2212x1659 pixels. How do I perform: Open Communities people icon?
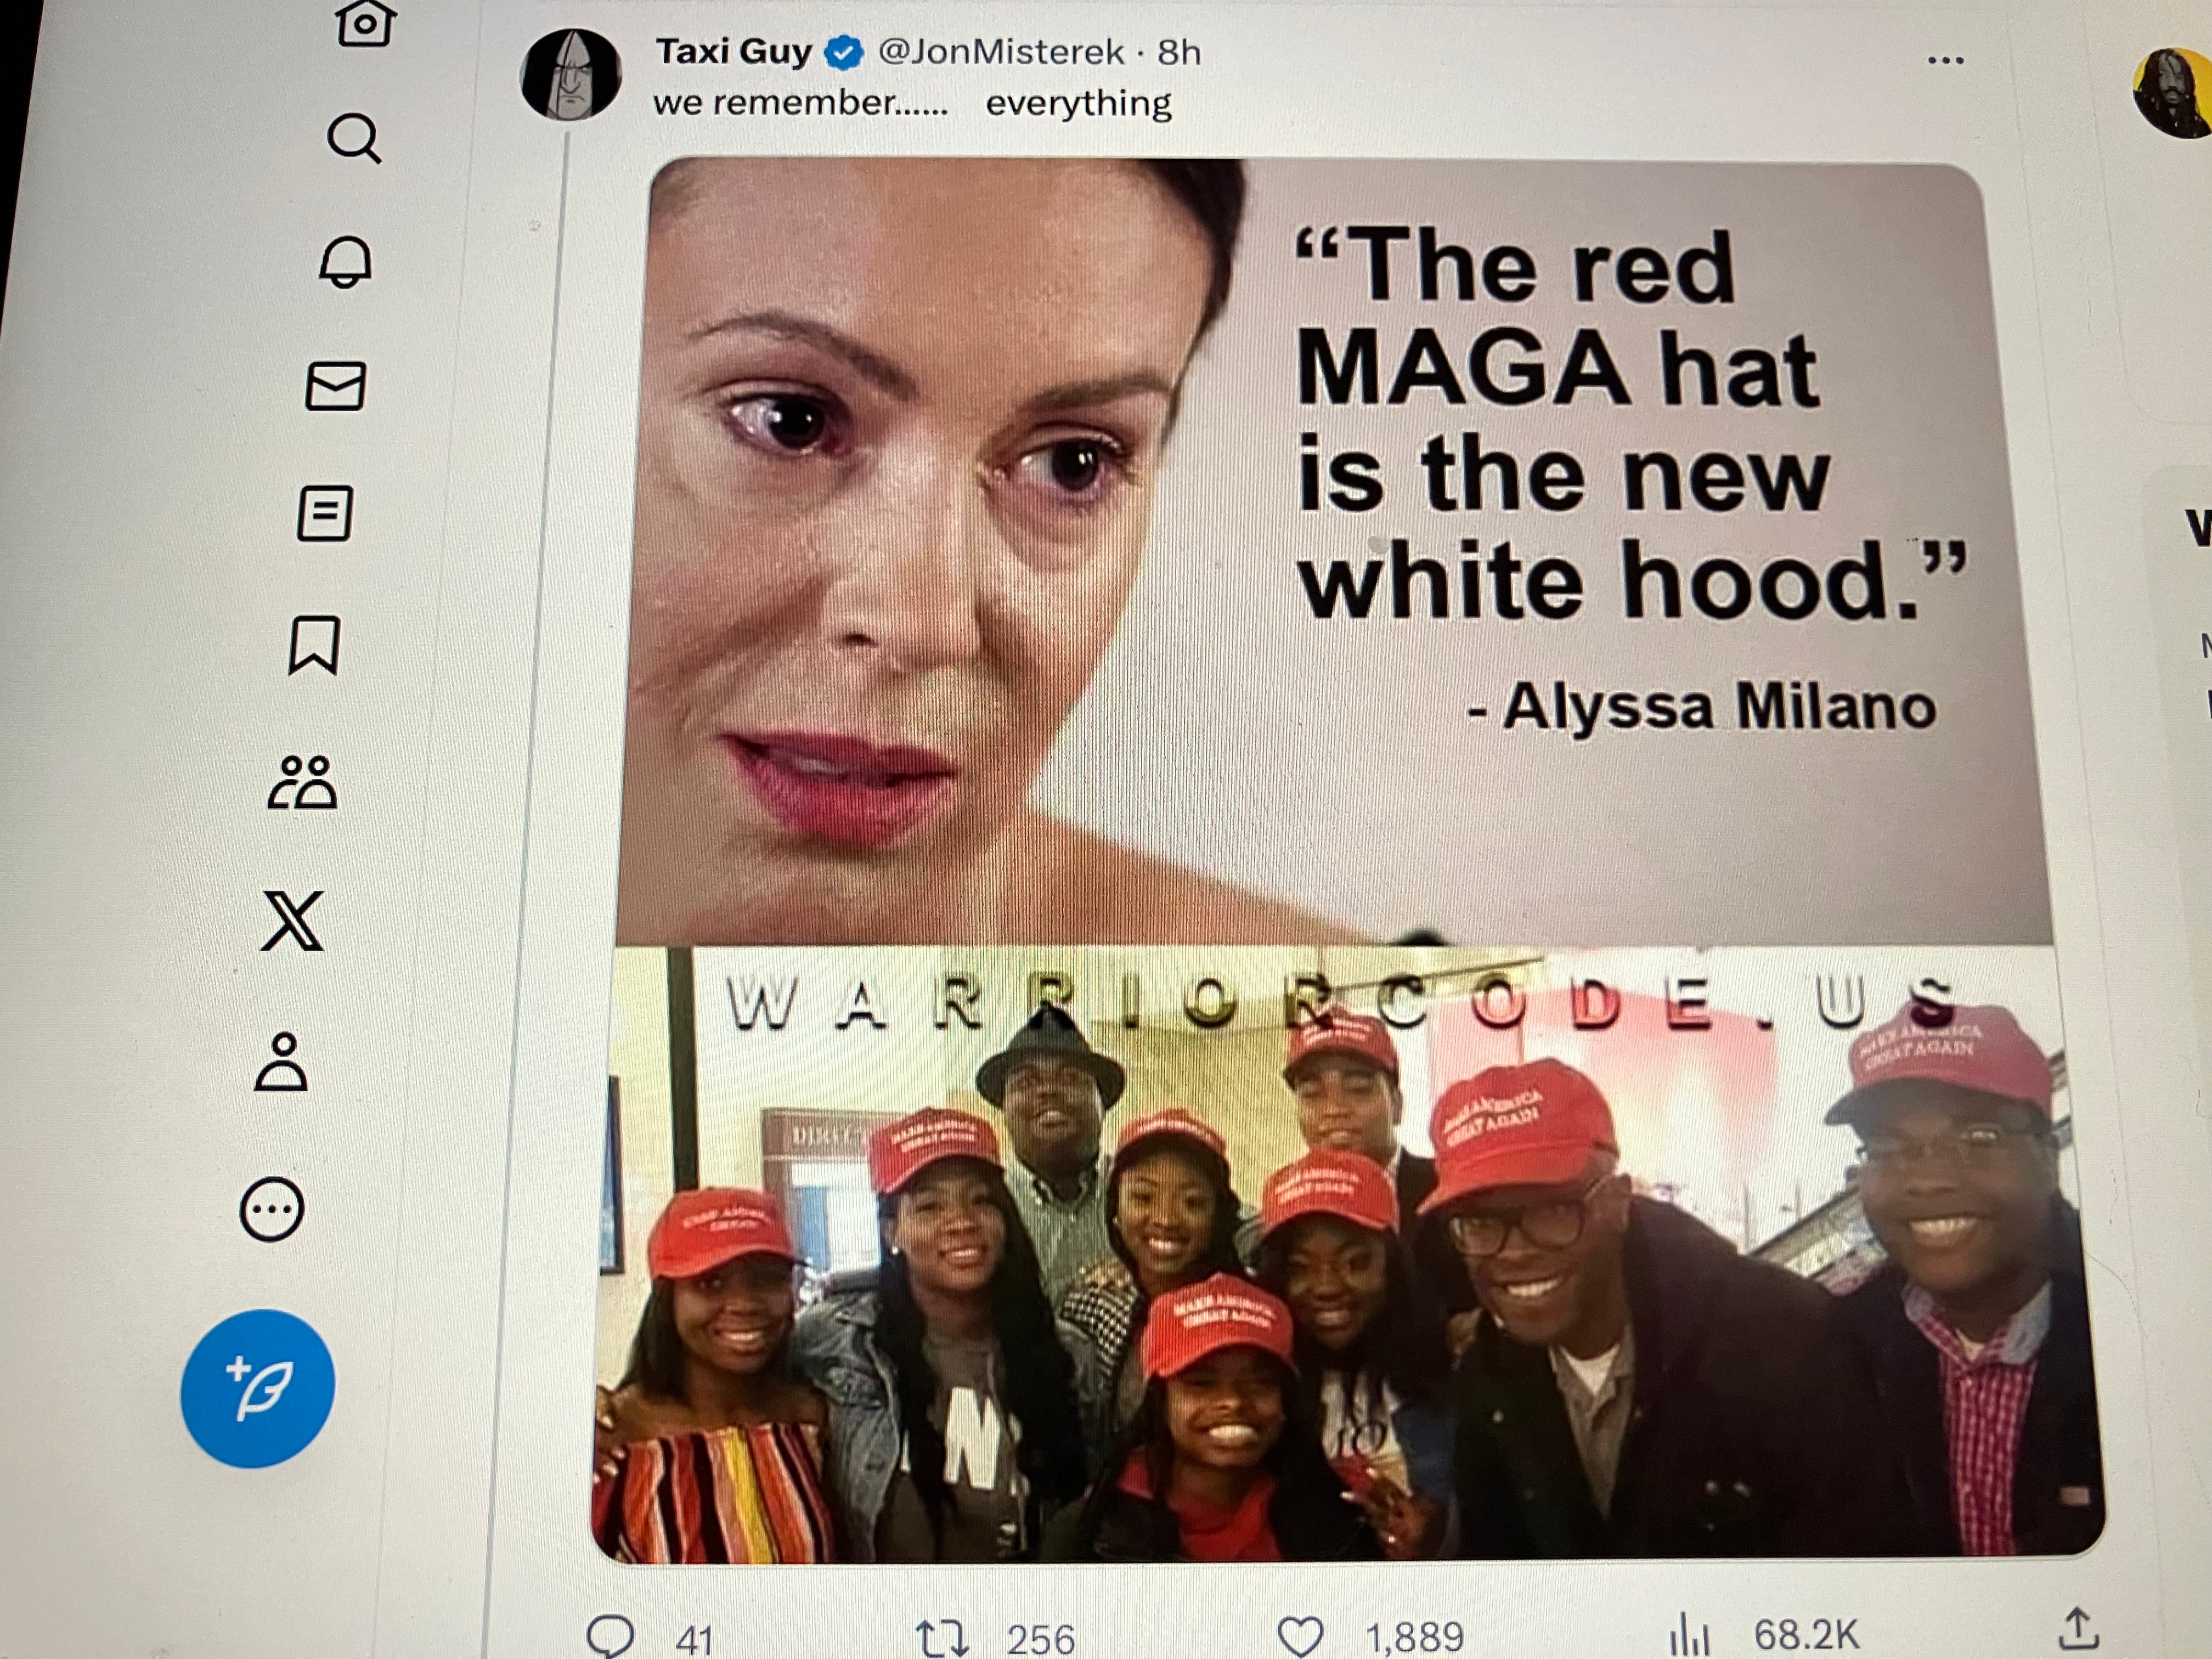303,782
